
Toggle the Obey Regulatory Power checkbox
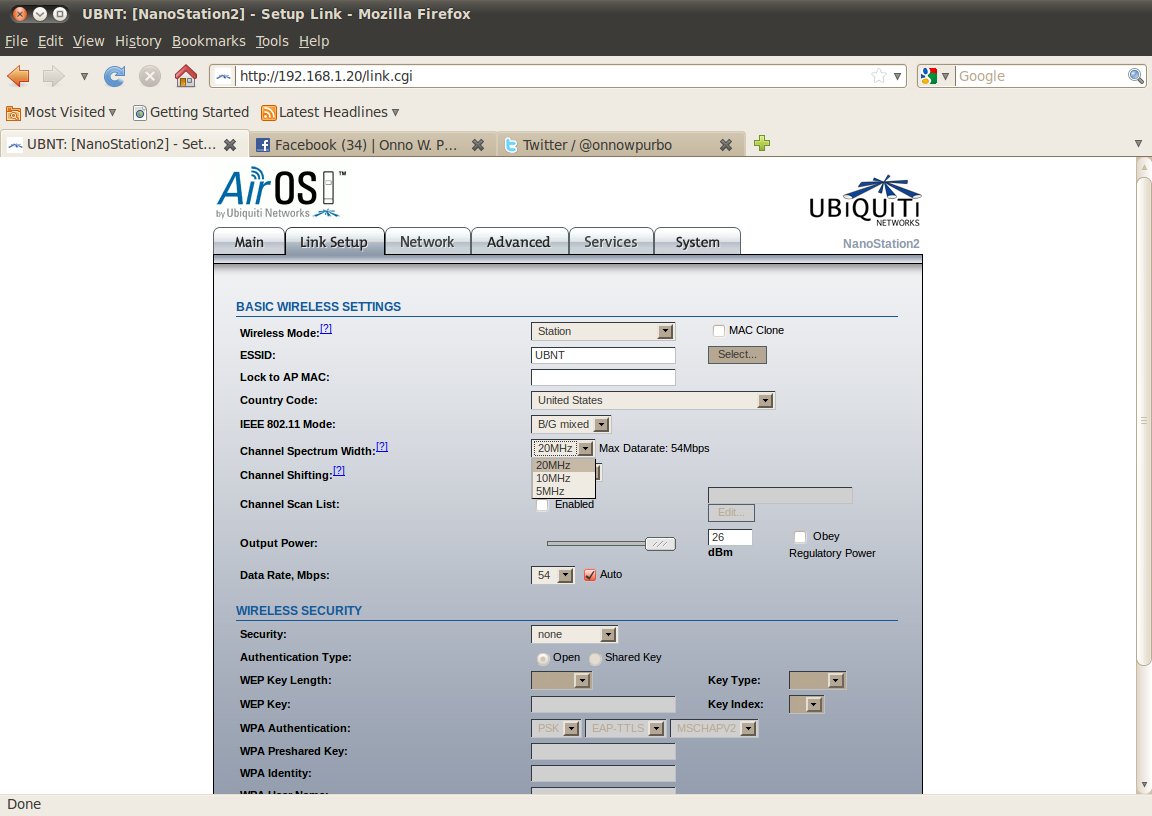point(799,537)
